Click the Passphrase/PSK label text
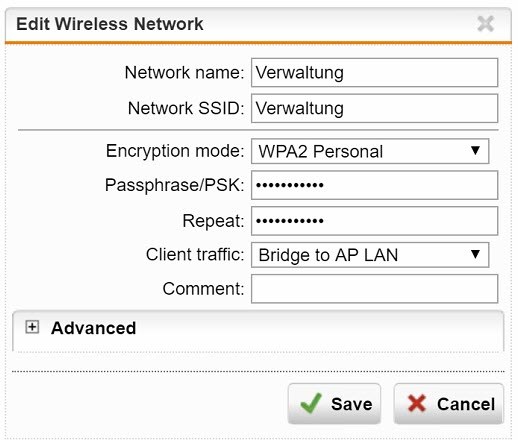 [174, 185]
